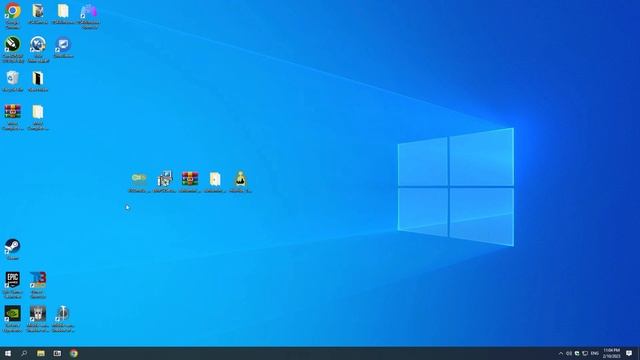
Task: Open taskbar Search
Action: click(x=24, y=353)
